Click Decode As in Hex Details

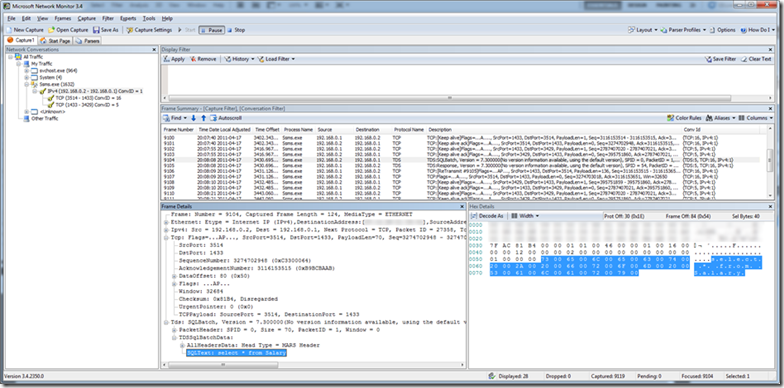point(487,216)
